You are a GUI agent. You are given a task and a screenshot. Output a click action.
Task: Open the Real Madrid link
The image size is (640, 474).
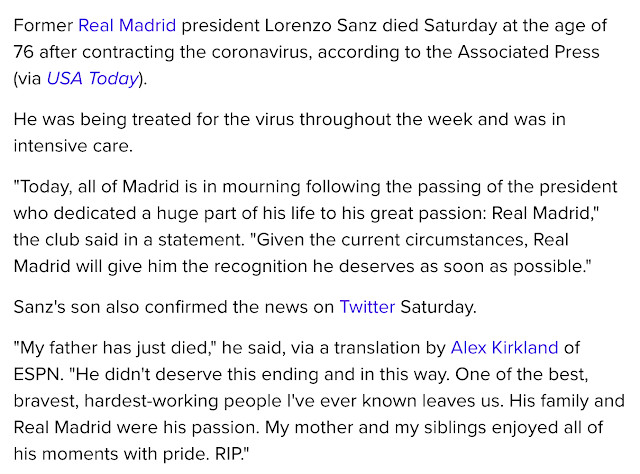tap(127, 25)
